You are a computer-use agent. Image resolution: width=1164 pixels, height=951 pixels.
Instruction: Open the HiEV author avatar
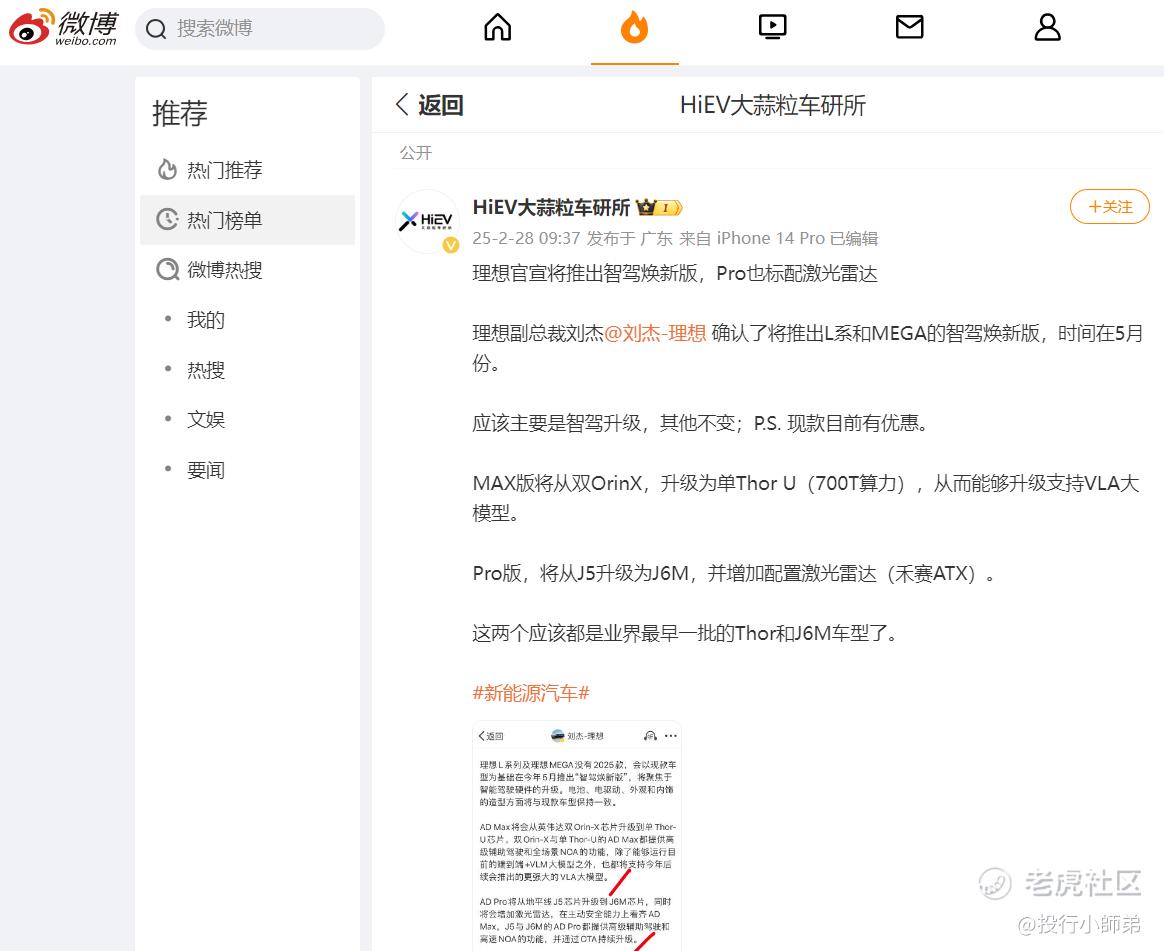pos(428,221)
